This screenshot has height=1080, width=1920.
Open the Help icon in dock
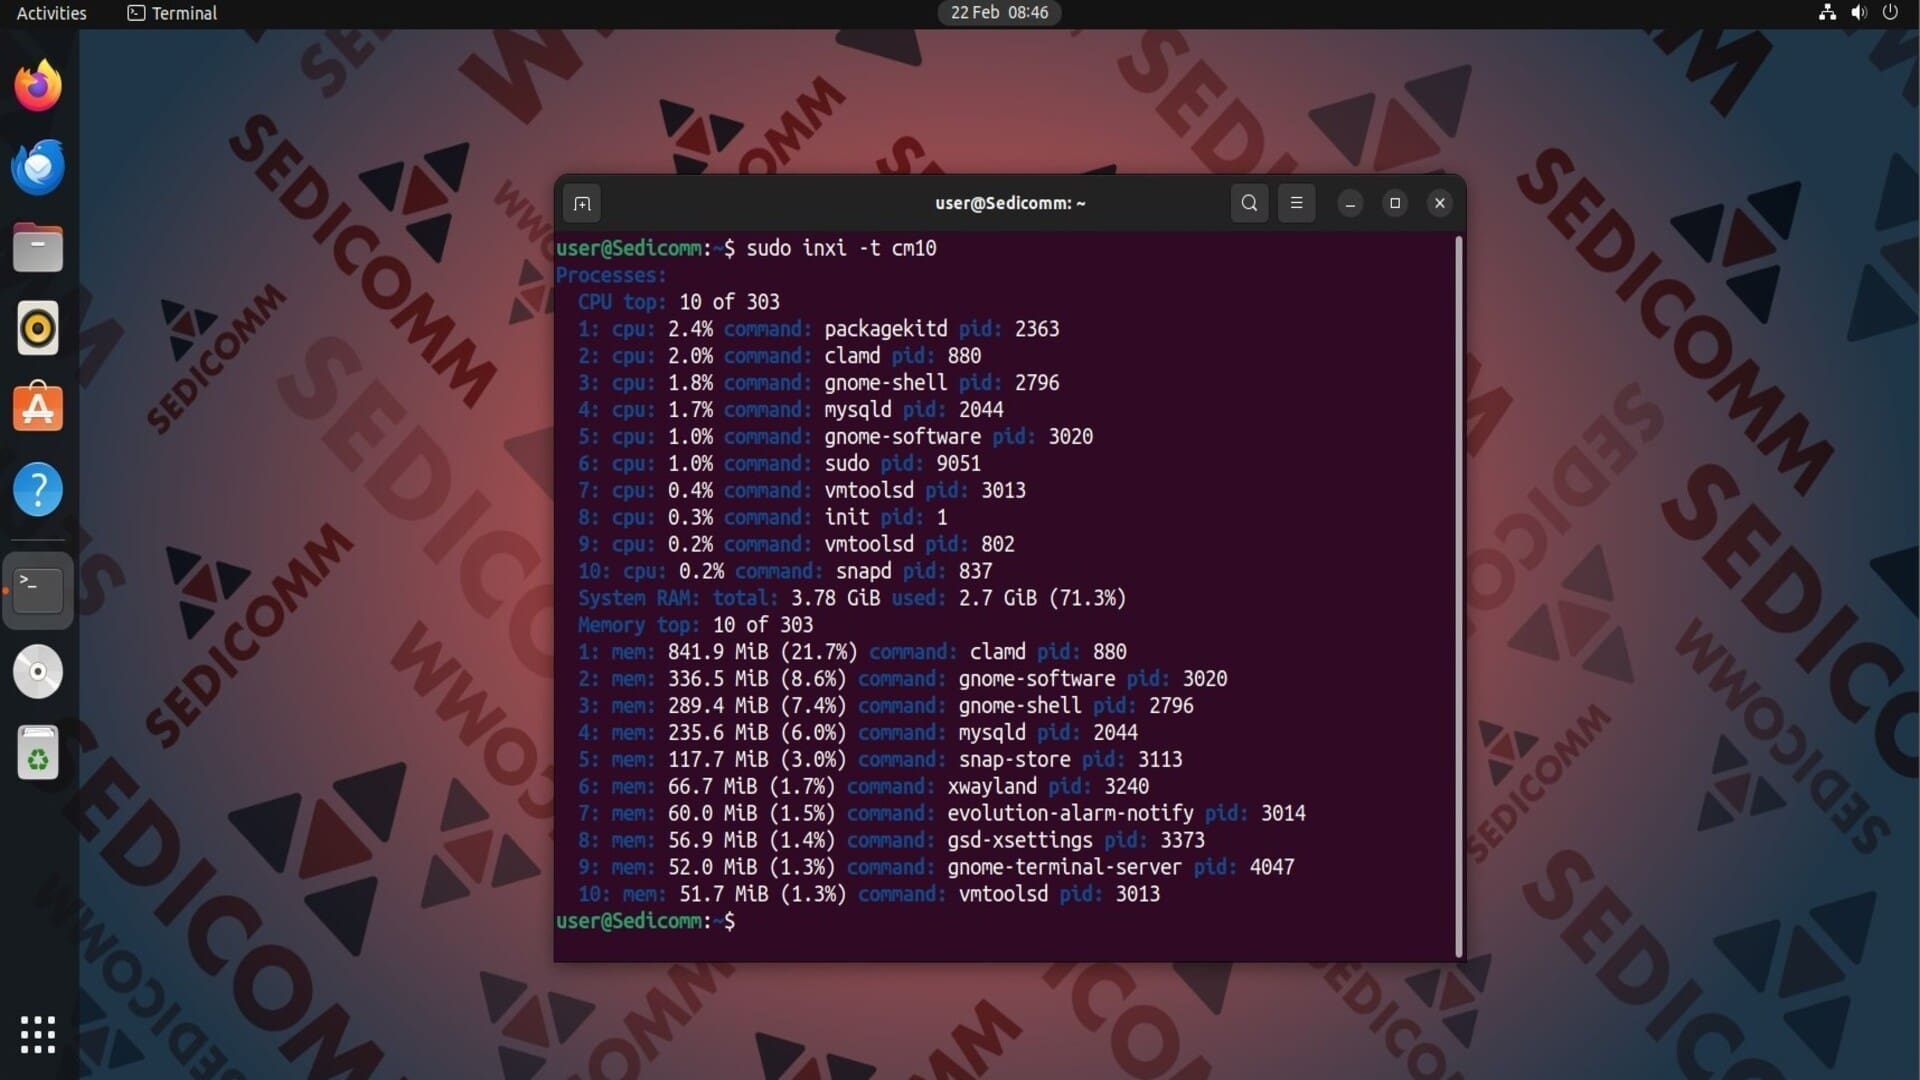pos(38,490)
